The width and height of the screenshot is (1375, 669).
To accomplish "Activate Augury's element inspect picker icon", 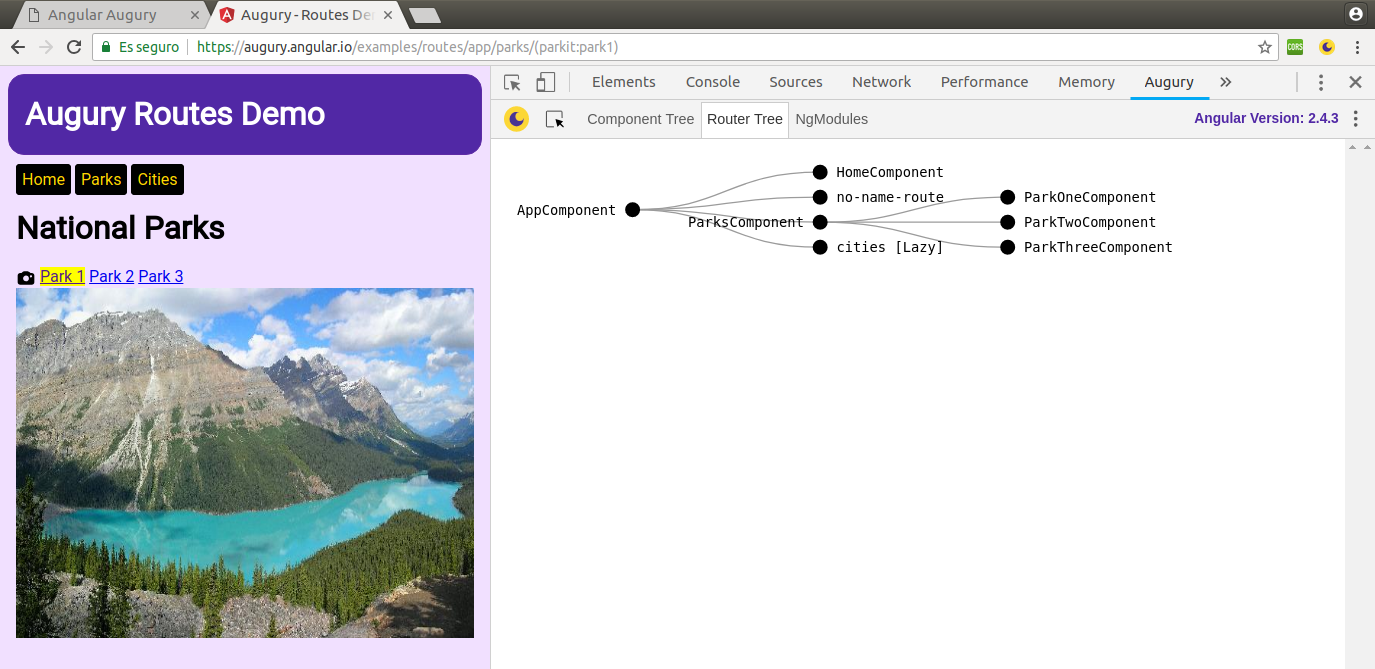I will [x=555, y=119].
